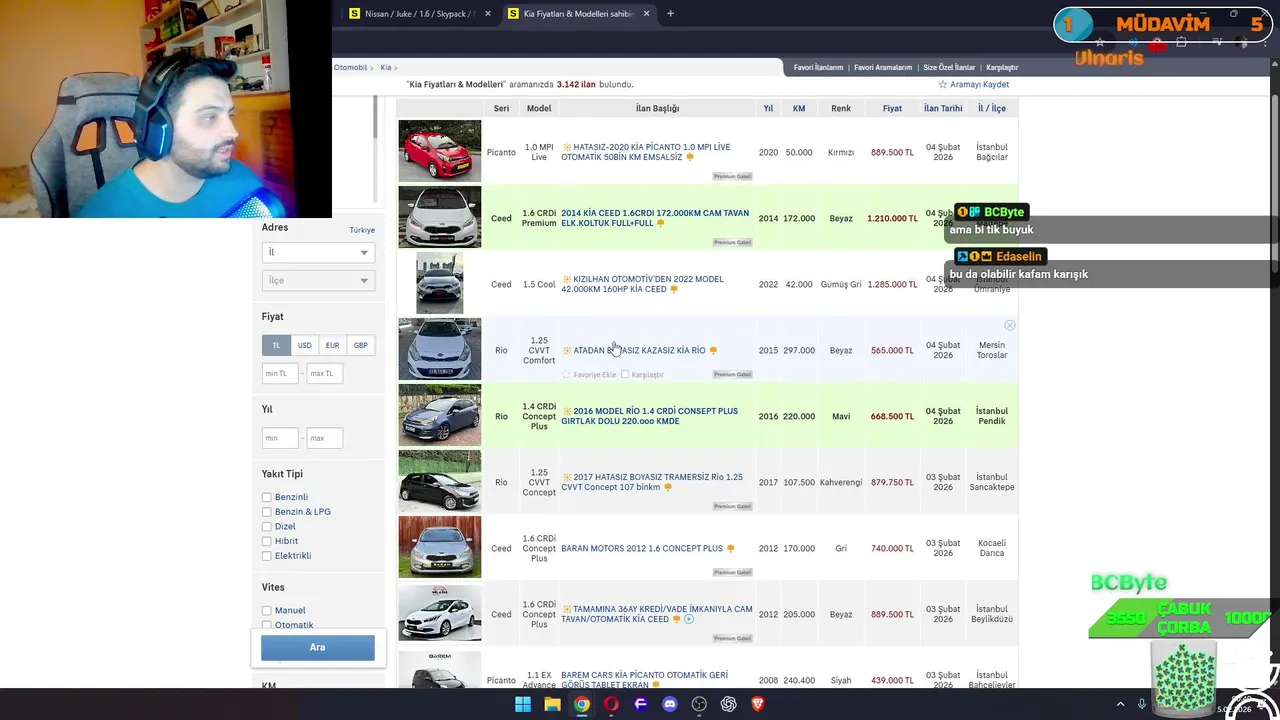Open Brave browser from the taskbar

(758, 704)
